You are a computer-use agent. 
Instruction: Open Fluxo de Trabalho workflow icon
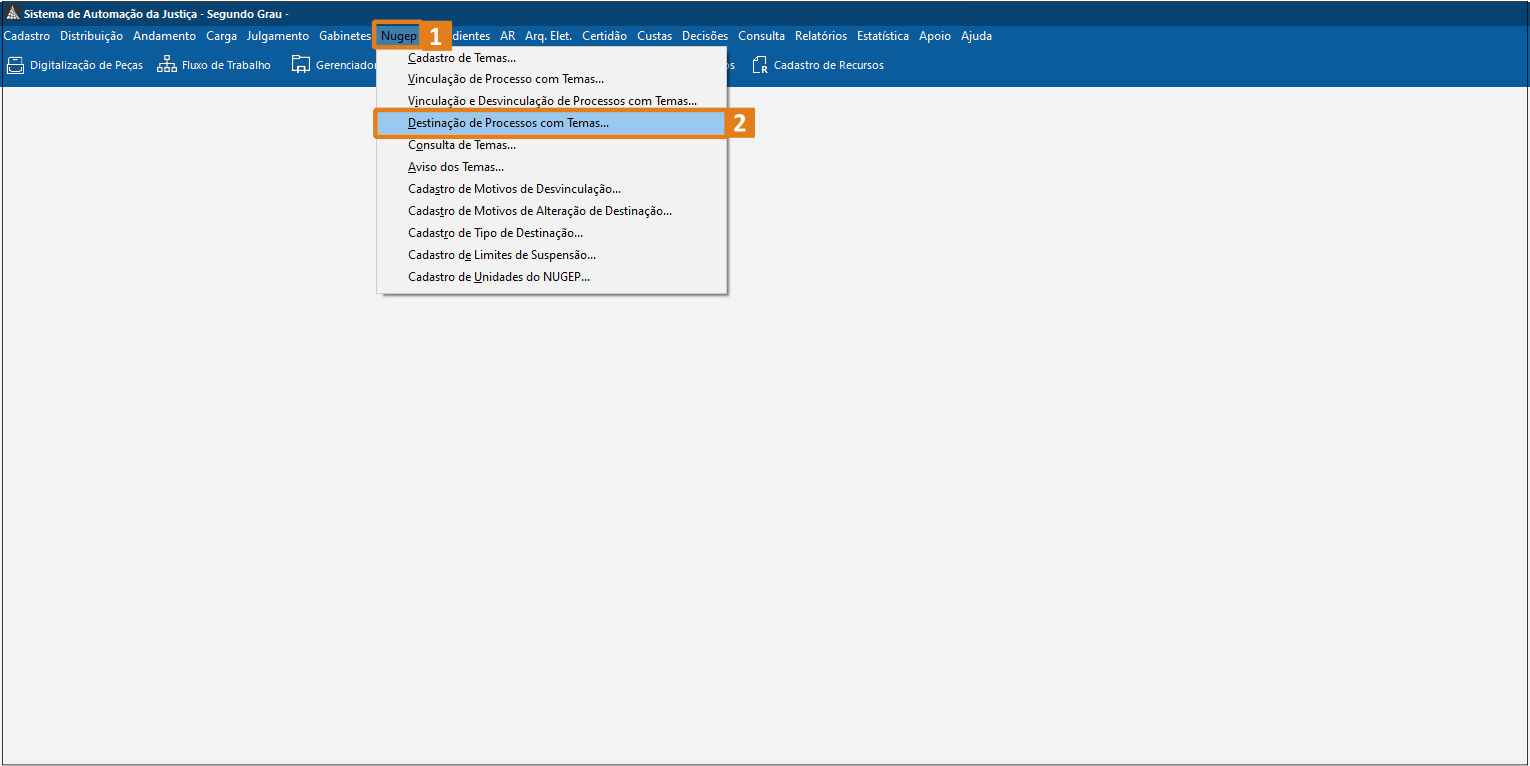167,66
